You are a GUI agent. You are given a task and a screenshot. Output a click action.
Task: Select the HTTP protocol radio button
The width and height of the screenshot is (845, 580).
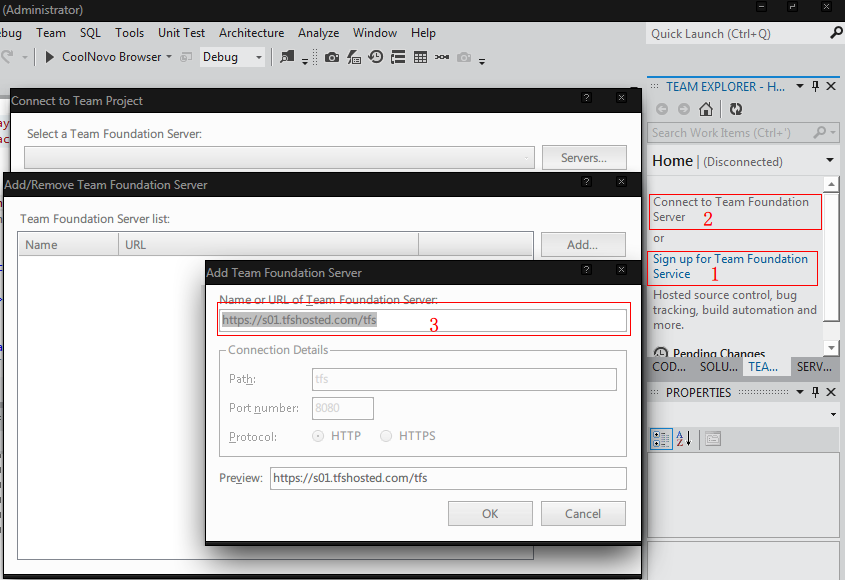click(319, 436)
